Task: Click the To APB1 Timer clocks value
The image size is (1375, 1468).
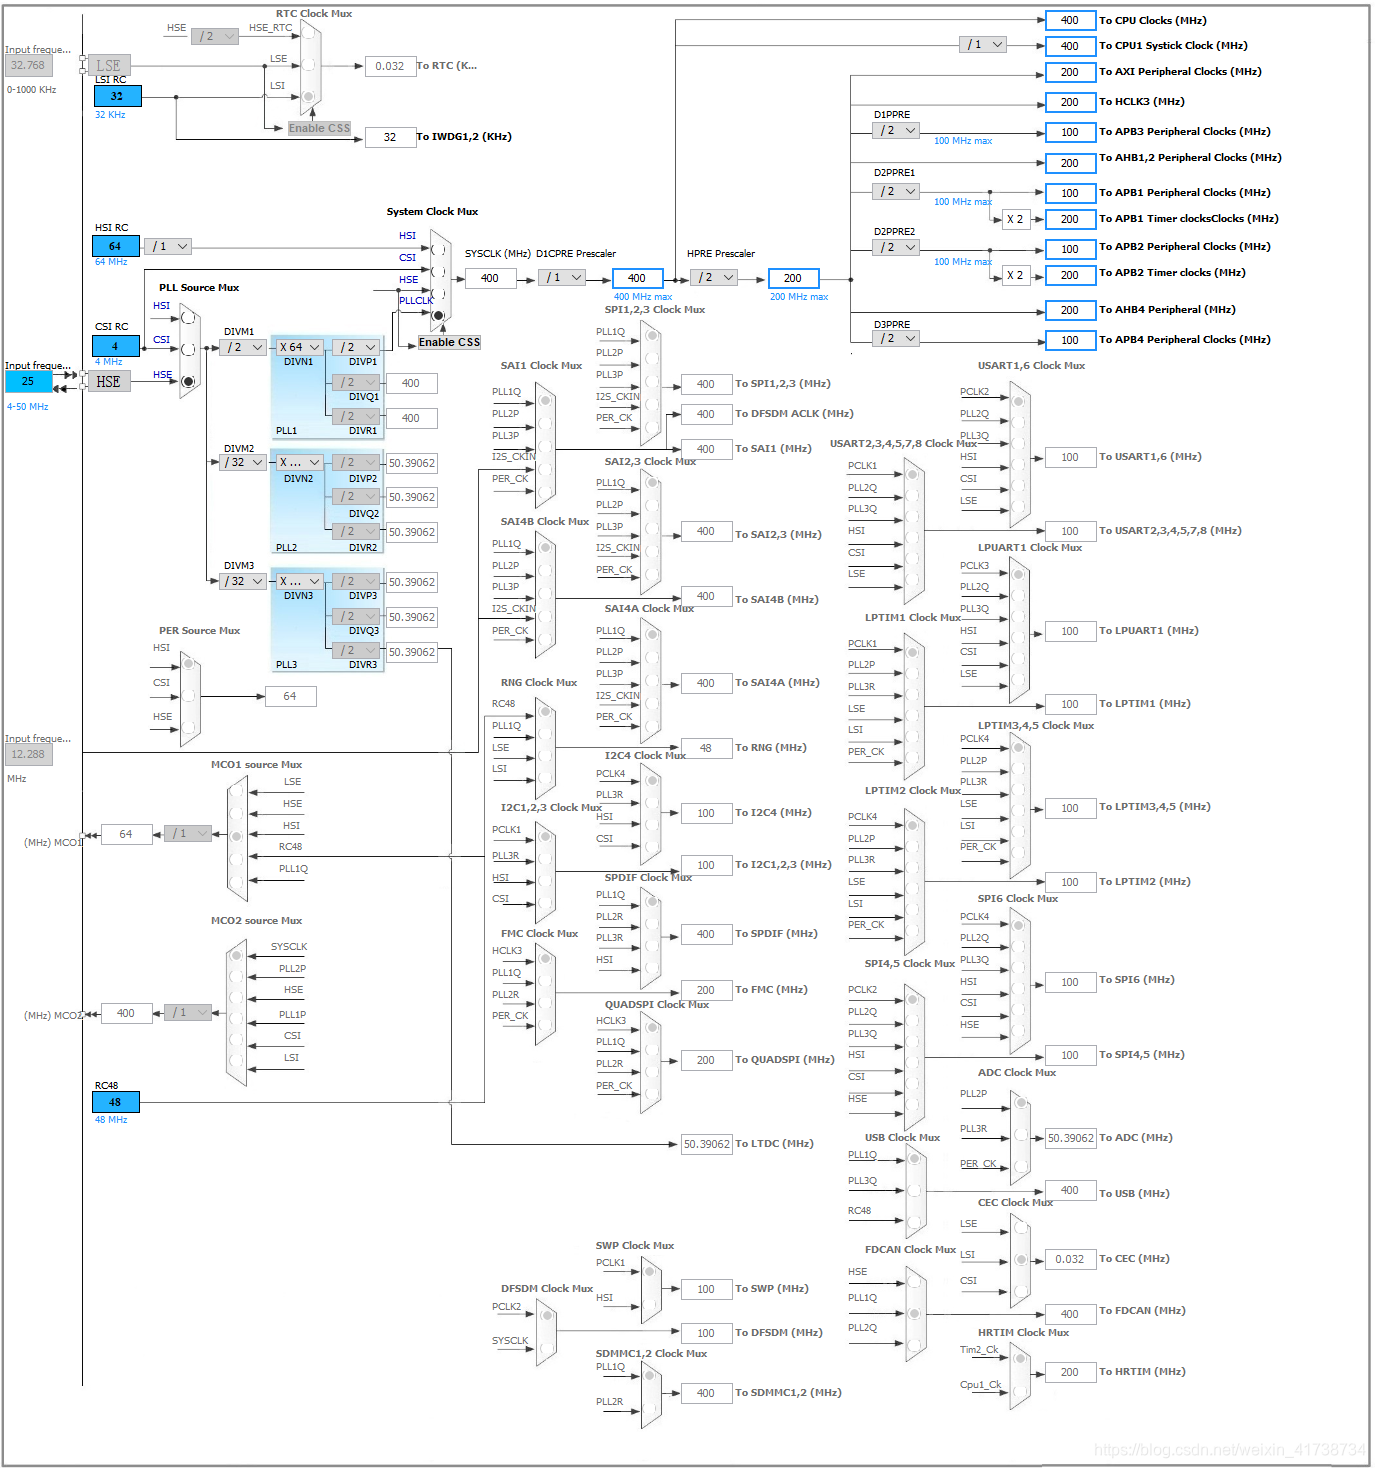Action: tap(1070, 219)
